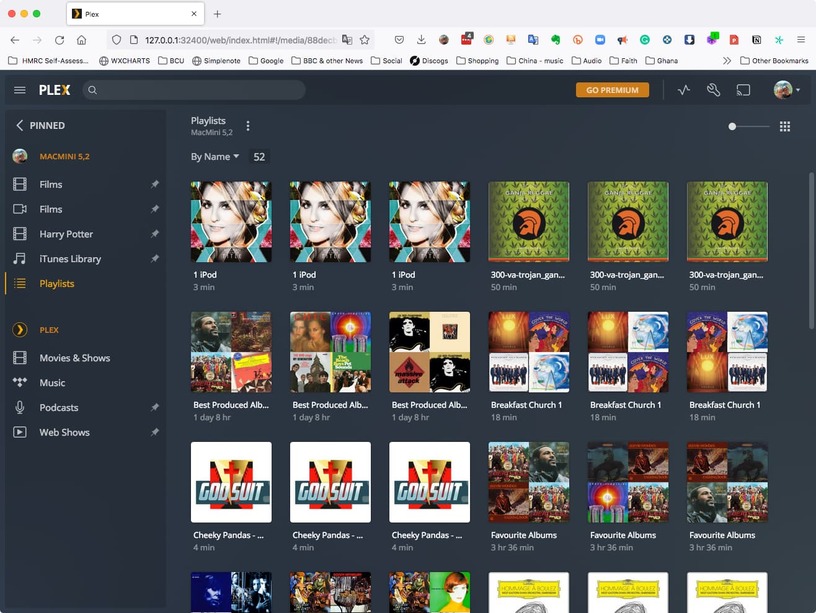Open Settings wrench icon

click(713, 90)
